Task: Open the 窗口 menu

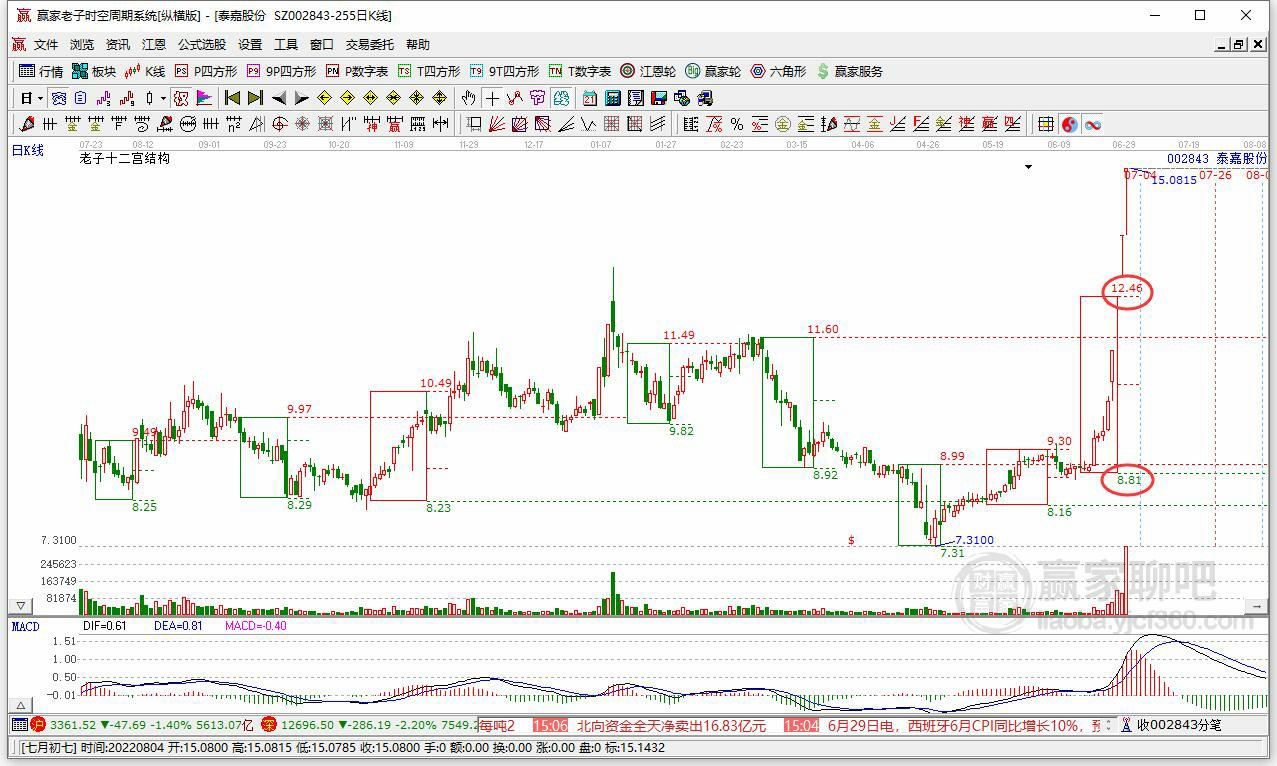Action: 322,45
